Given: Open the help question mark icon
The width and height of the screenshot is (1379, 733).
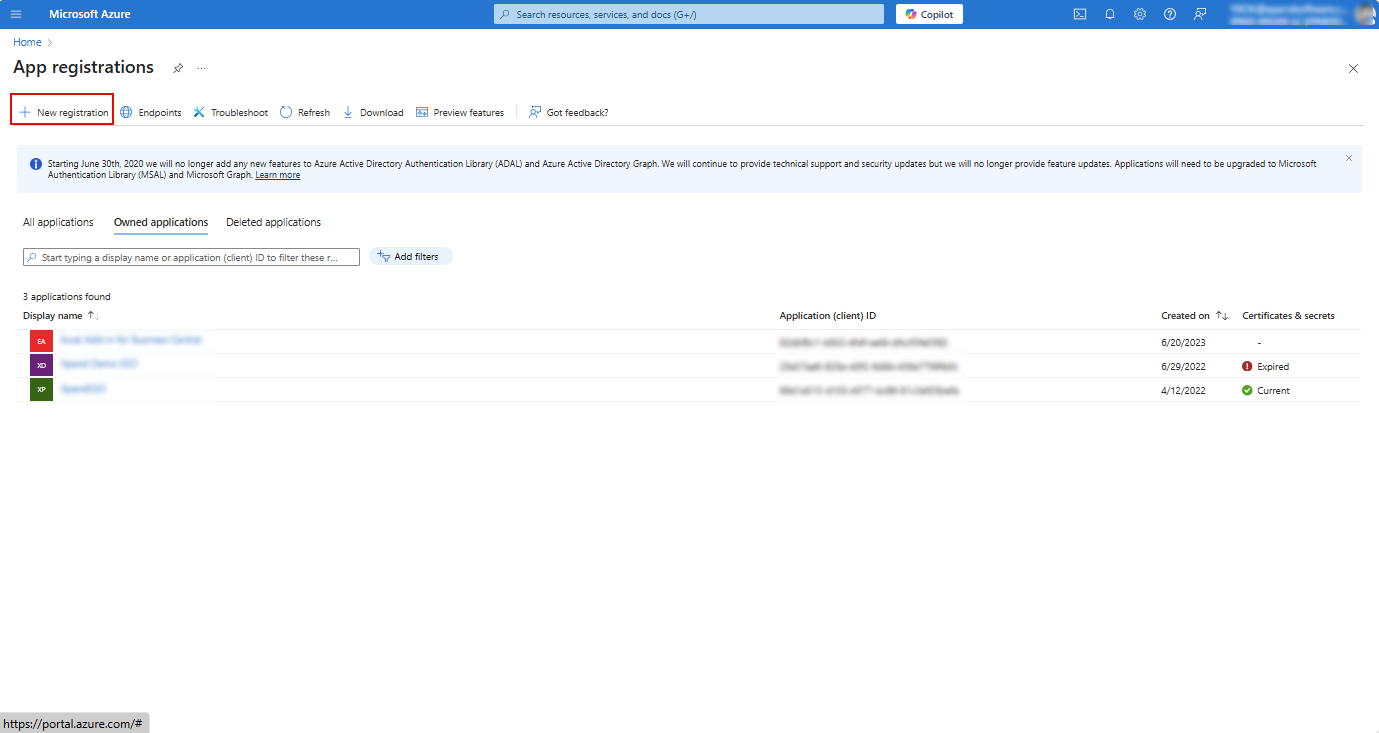Looking at the screenshot, I should click(1170, 14).
